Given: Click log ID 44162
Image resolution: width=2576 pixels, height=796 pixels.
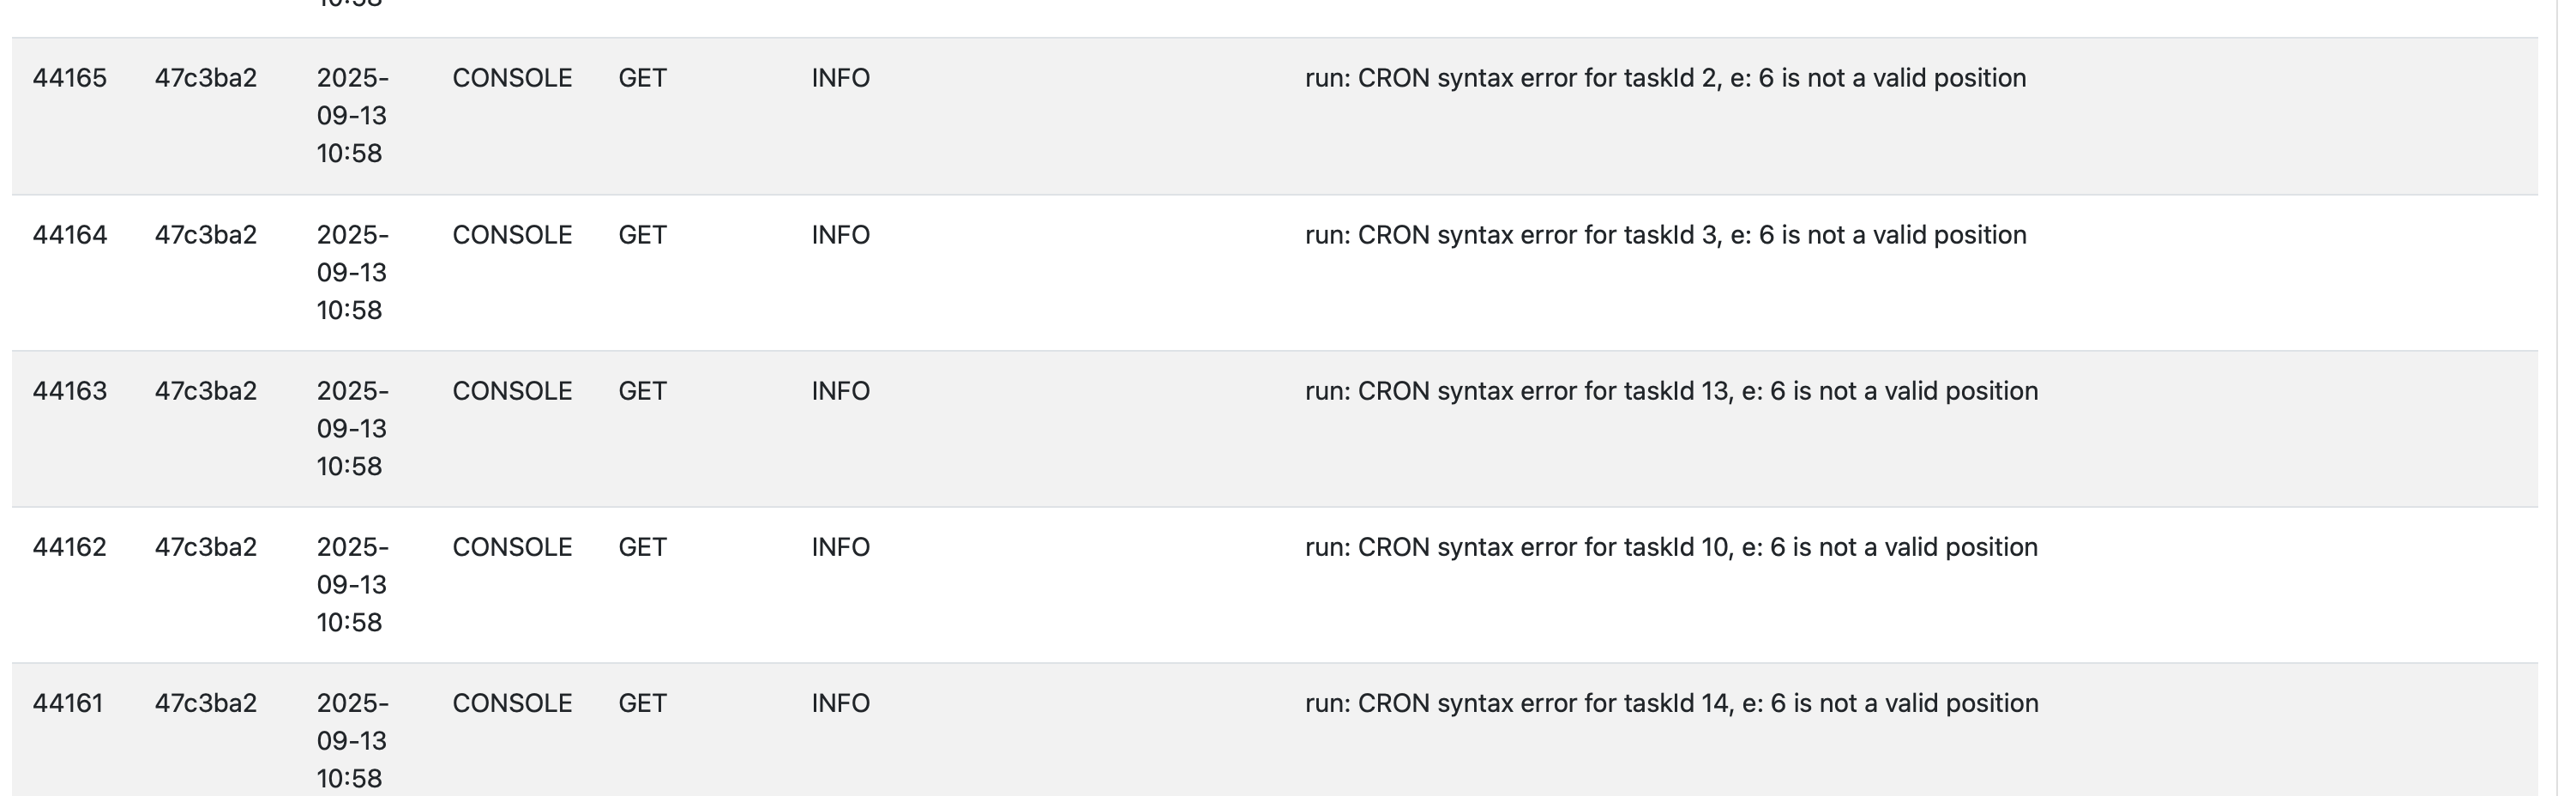Looking at the screenshot, I should pyautogui.click(x=69, y=547).
